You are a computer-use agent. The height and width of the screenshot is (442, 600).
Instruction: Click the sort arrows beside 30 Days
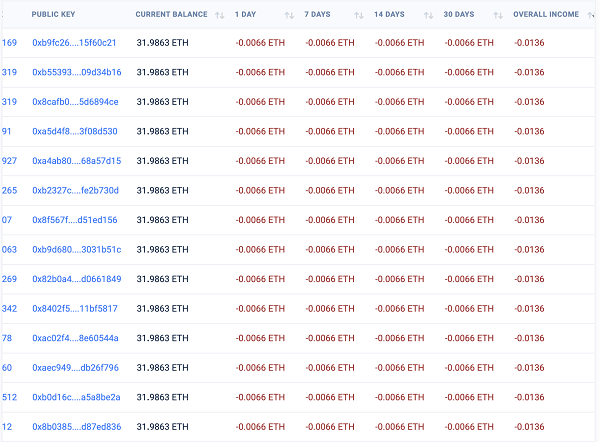click(497, 15)
